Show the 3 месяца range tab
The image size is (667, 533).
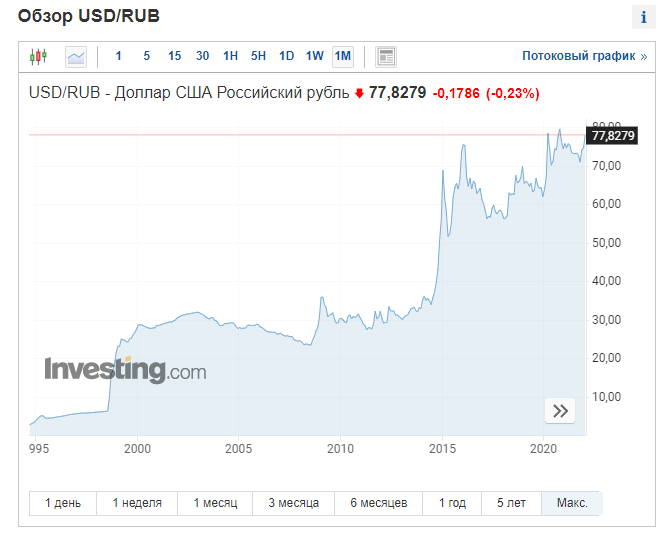coord(294,503)
